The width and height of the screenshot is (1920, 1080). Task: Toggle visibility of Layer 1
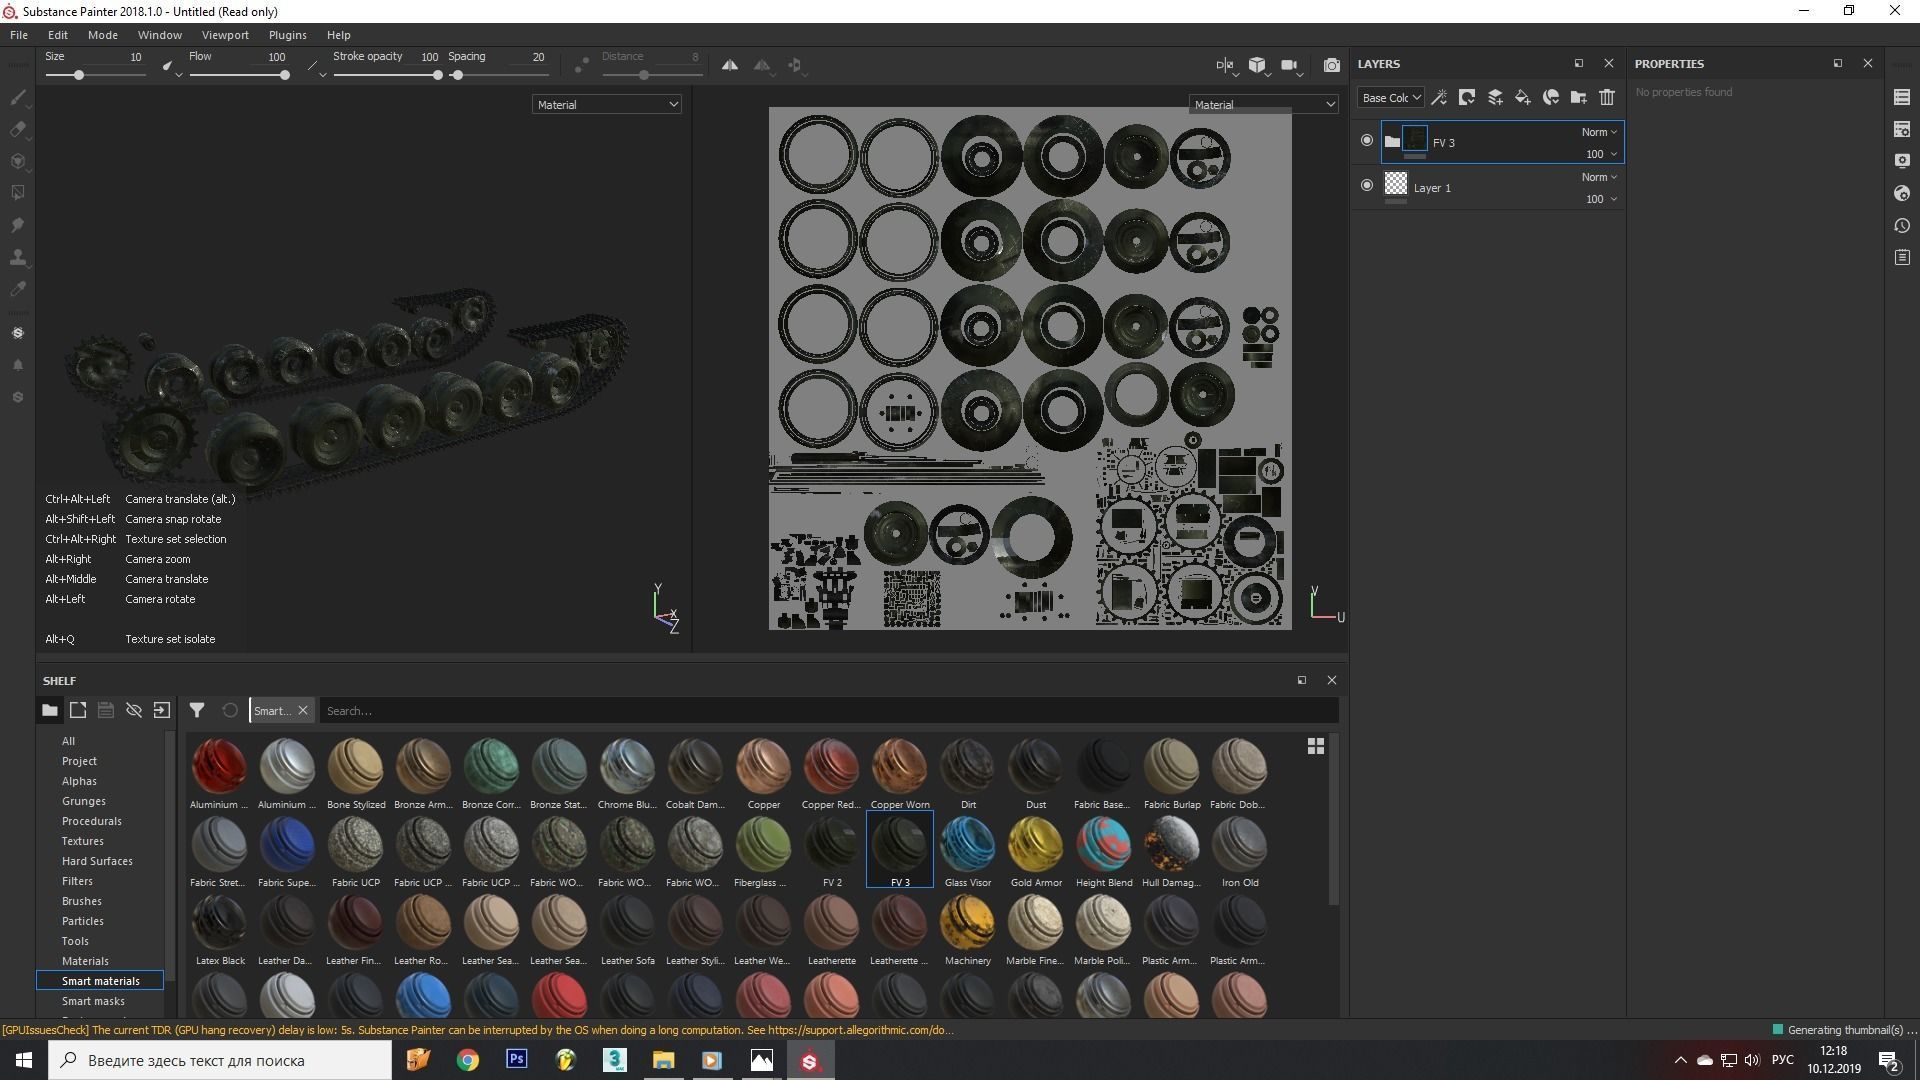[1367, 185]
